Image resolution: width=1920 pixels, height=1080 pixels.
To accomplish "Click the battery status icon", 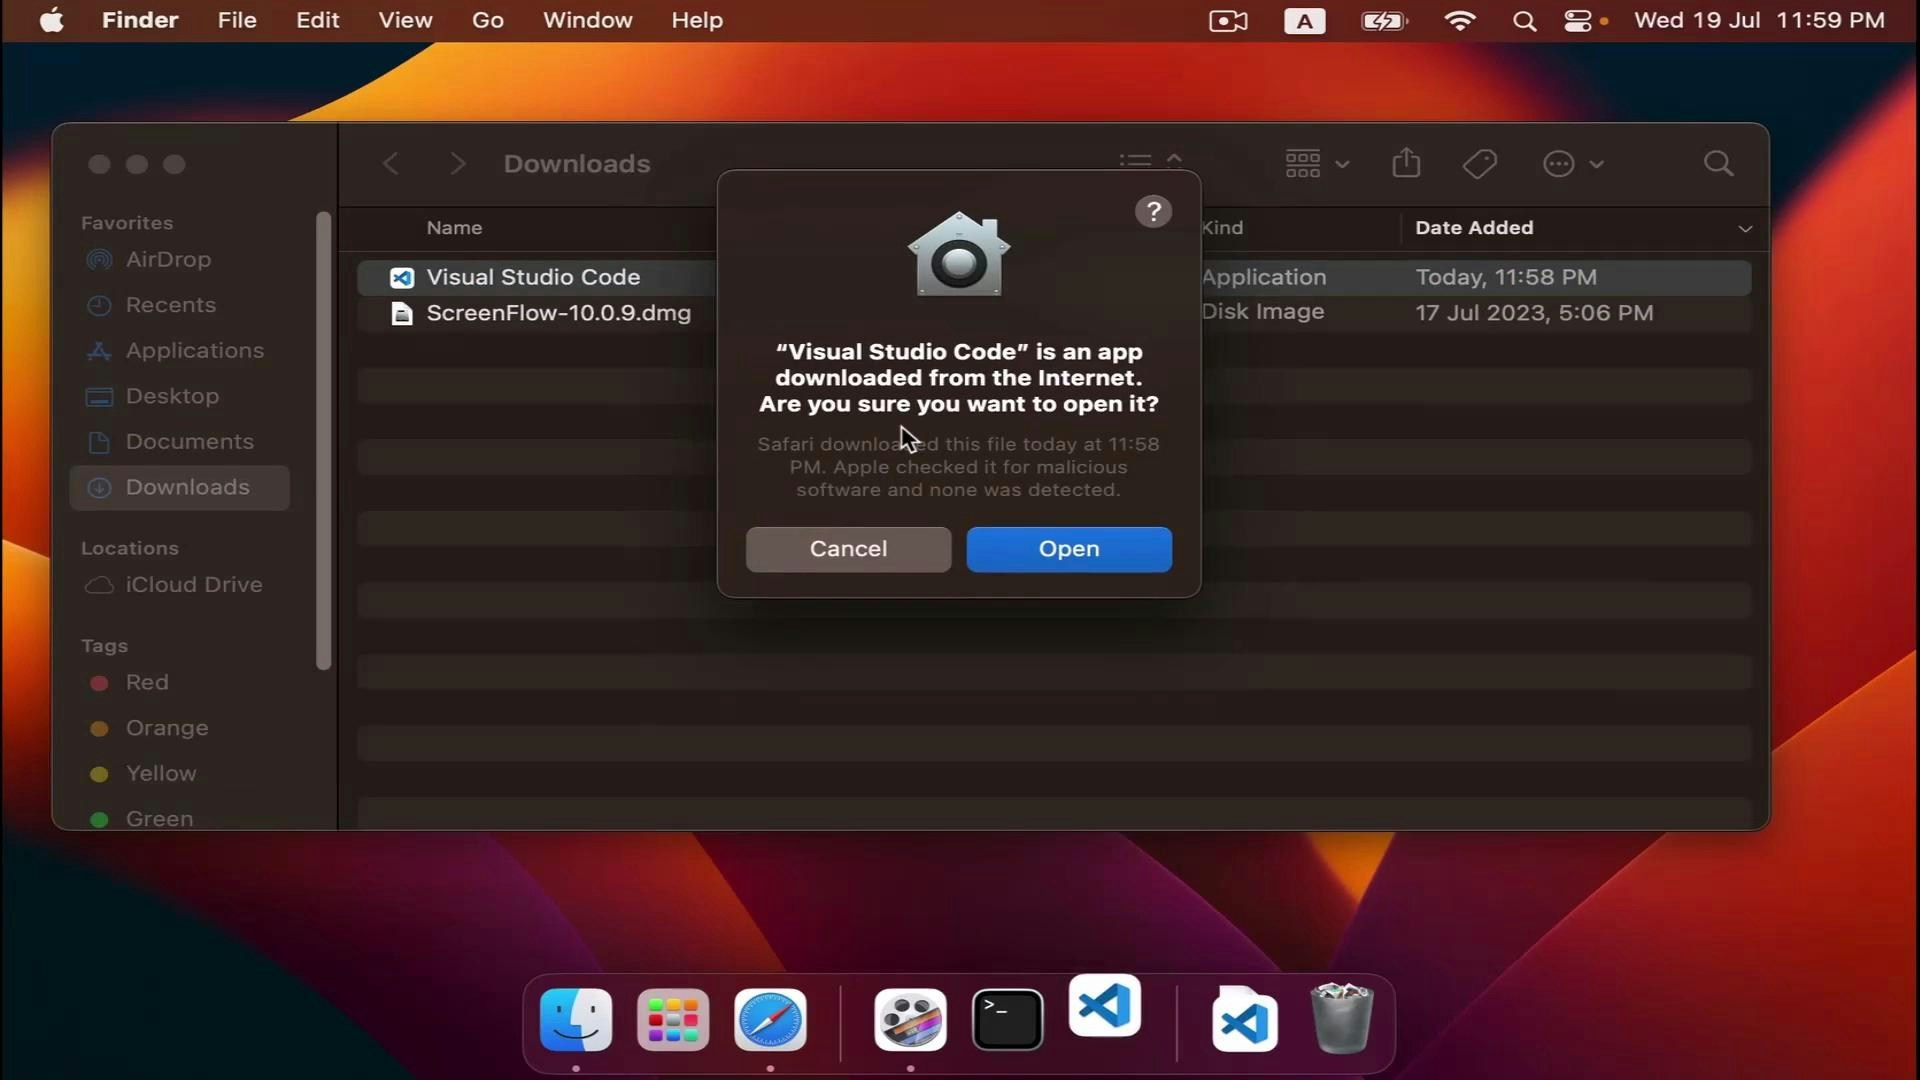I will (1385, 21).
